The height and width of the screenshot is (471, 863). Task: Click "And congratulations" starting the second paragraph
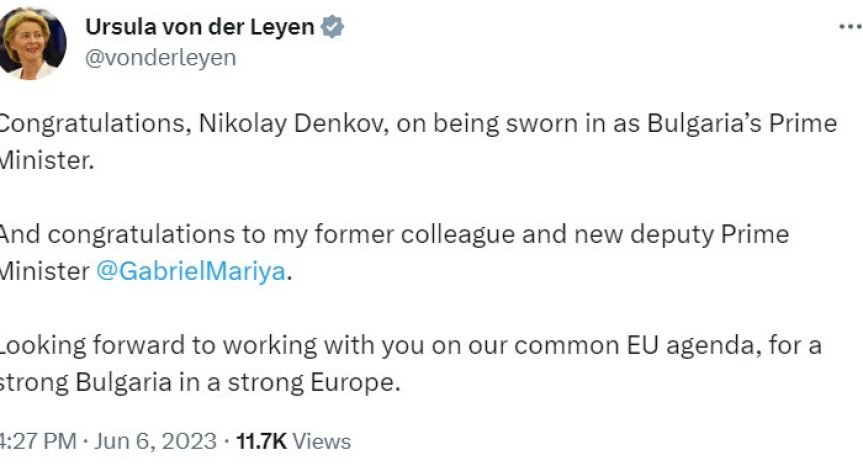(x=105, y=235)
